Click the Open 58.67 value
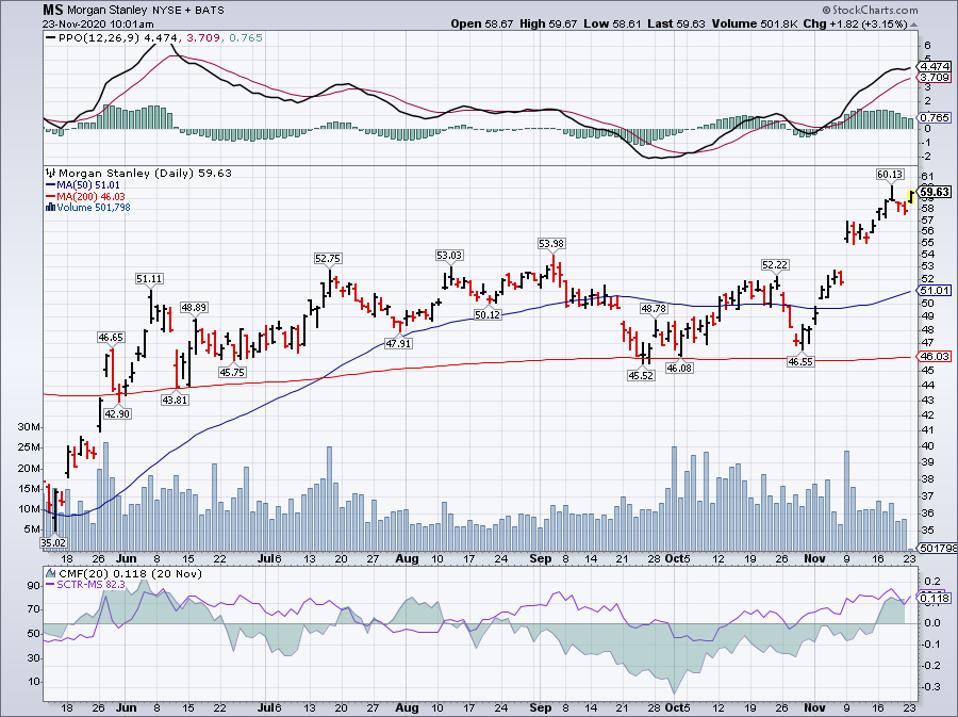 pos(483,24)
